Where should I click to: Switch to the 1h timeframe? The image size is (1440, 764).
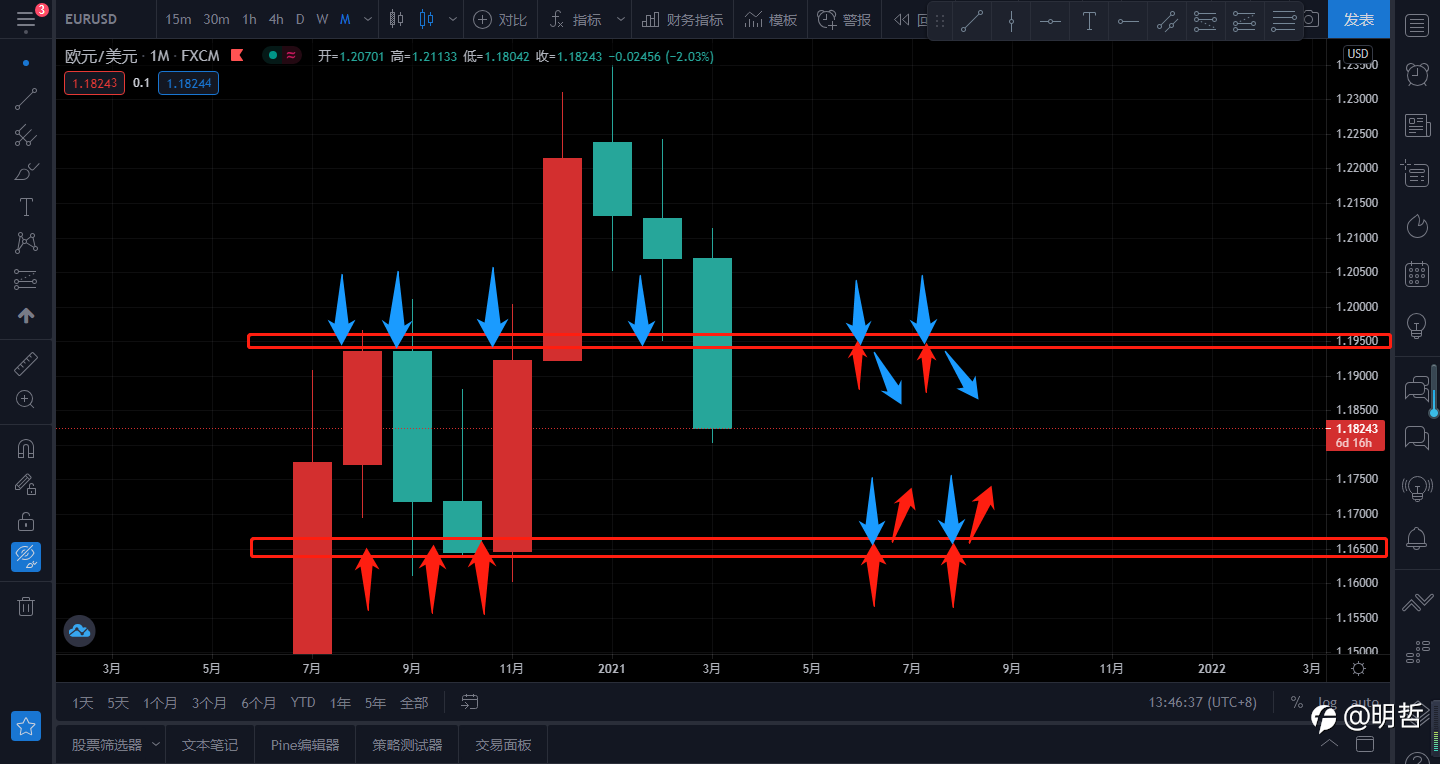click(249, 19)
